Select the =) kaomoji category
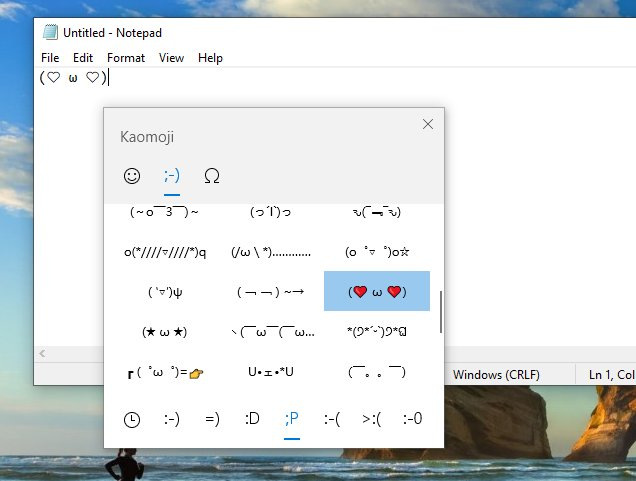Image resolution: width=636 pixels, height=481 pixels. (212, 419)
